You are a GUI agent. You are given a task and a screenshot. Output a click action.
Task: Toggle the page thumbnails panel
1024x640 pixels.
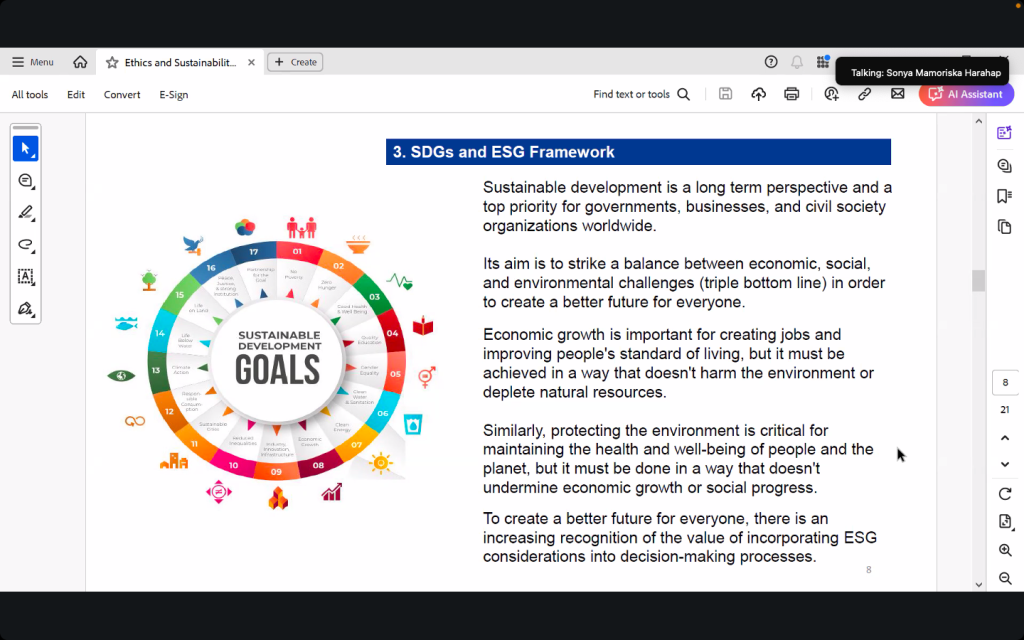coord(1004,228)
